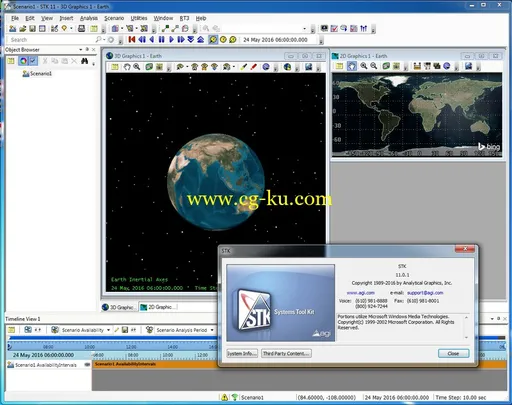Click the Zoom In magnifier in 2D Graphics toolbar
512x405 pixels.
pyautogui.click(x=364, y=66)
